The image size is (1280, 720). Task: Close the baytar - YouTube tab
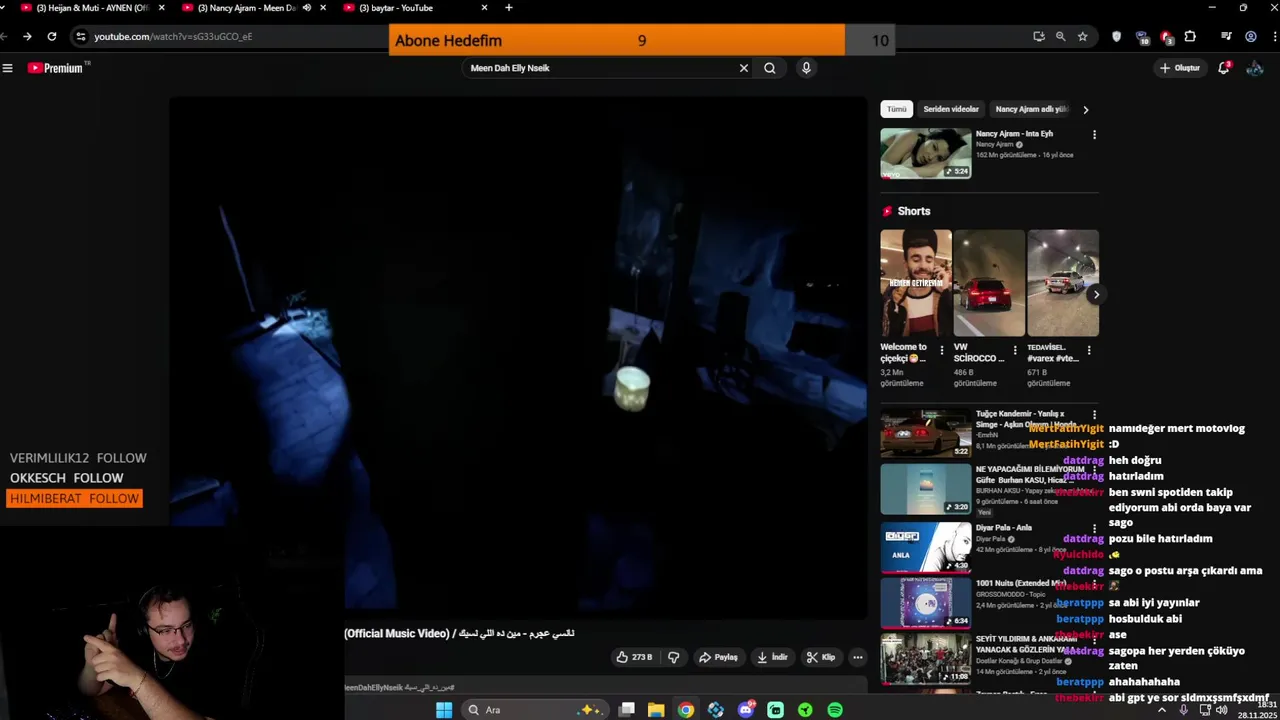(485, 8)
